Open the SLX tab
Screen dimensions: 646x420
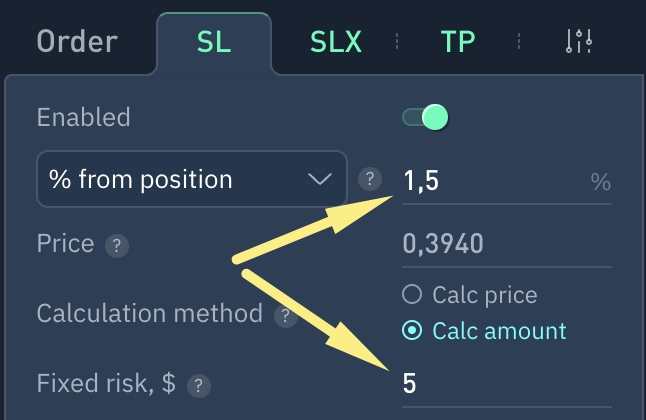(x=336, y=42)
